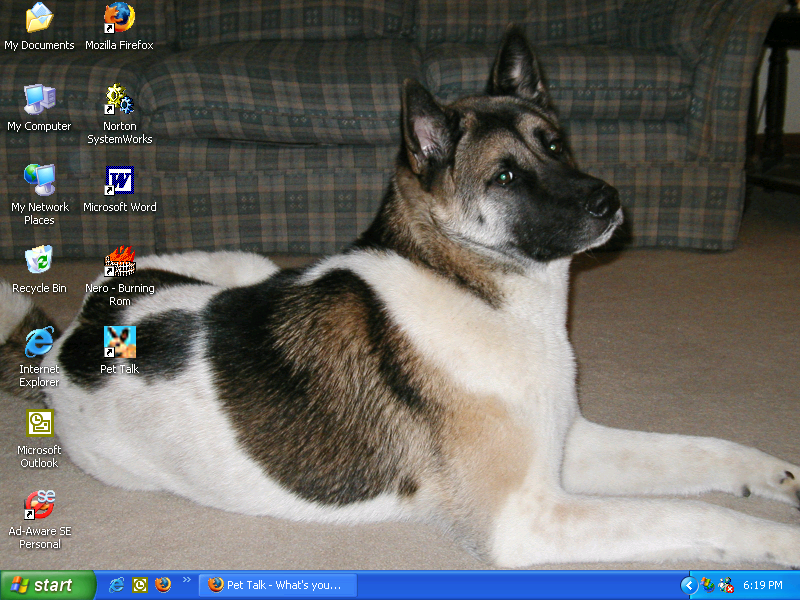This screenshot has width=800, height=600.
Task: Launch Firefox from the Quick Launch bar
Action: point(163,585)
